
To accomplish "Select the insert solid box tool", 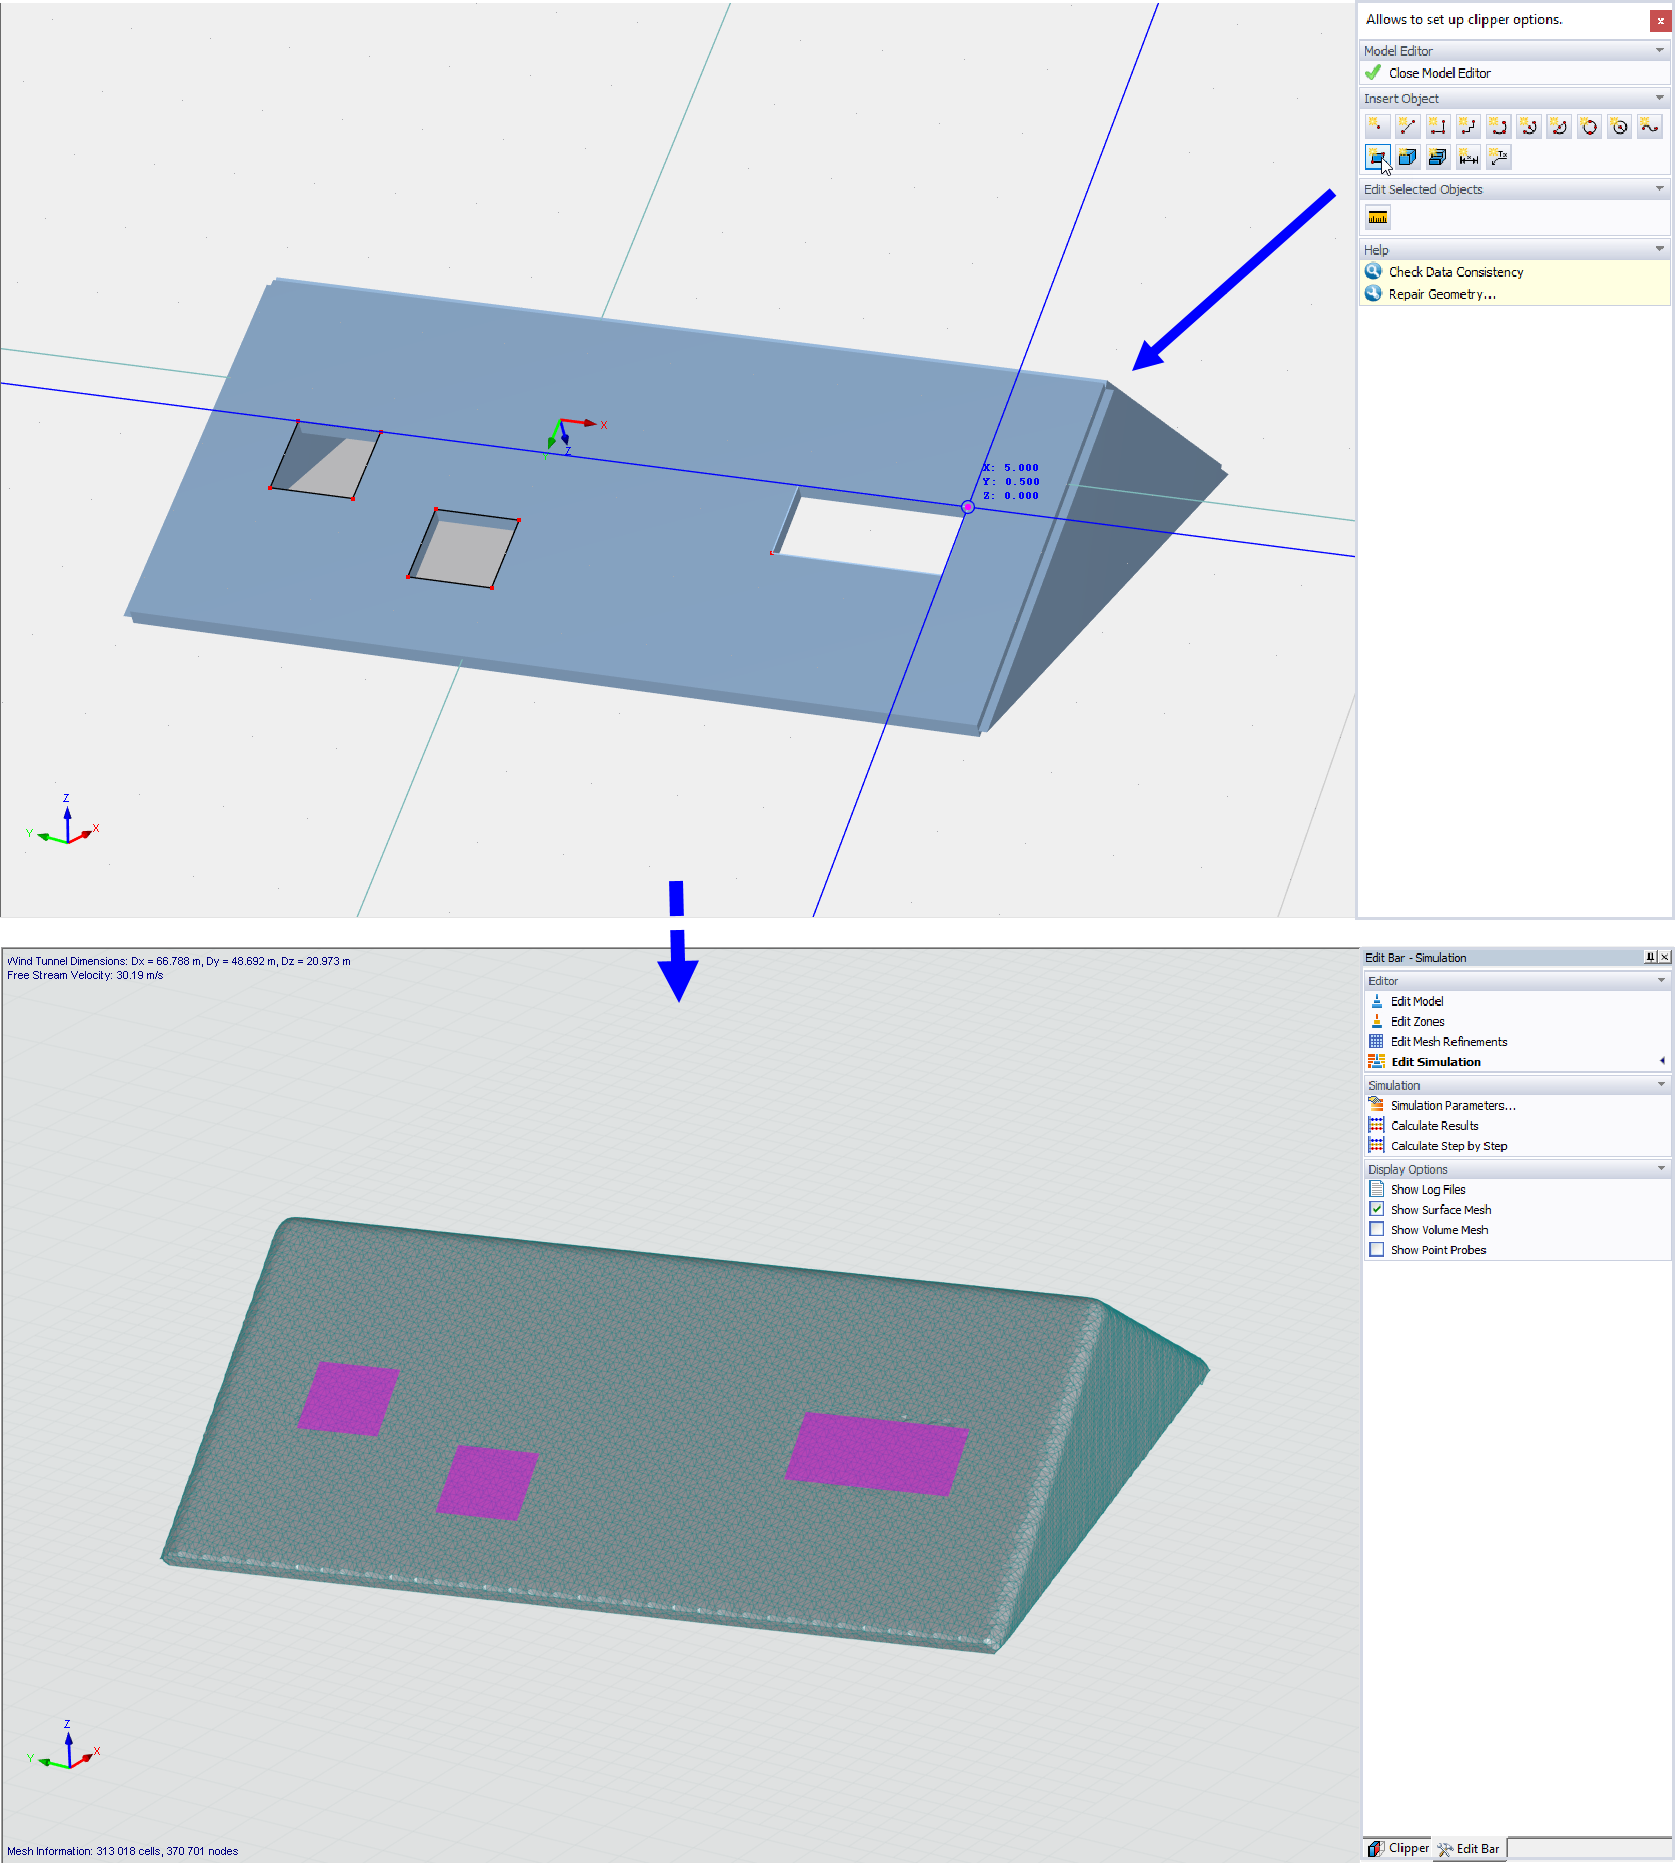I will 1407,157.
